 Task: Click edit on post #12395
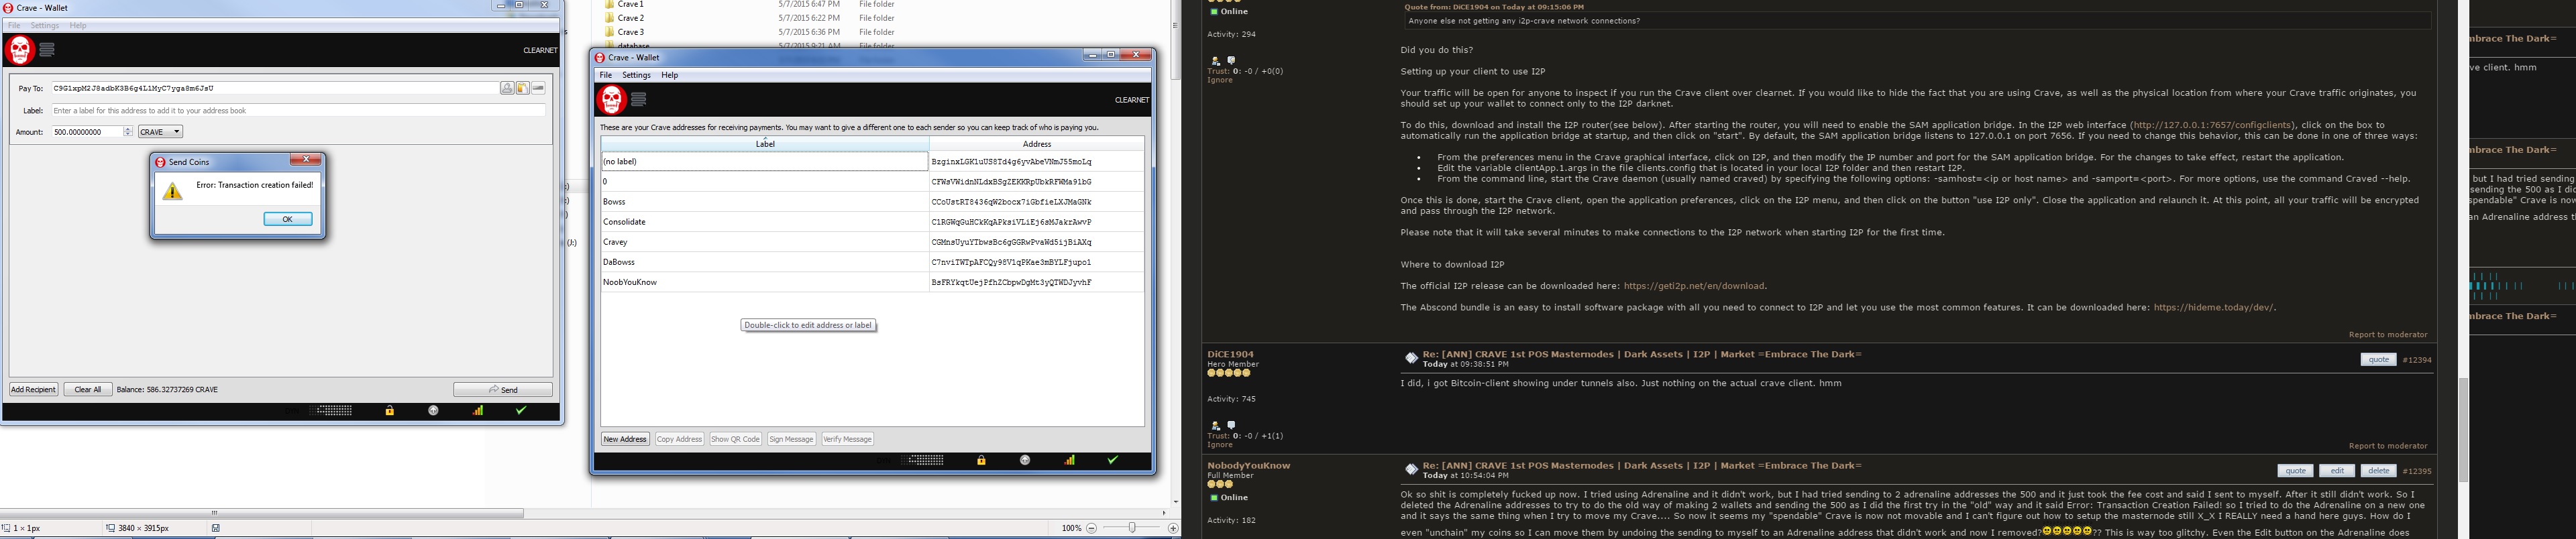click(x=2337, y=471)
